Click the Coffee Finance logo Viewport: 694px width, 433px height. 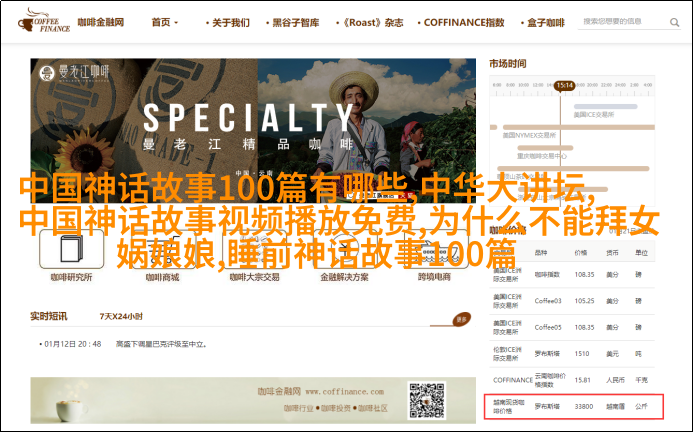(x=43, y=20)
